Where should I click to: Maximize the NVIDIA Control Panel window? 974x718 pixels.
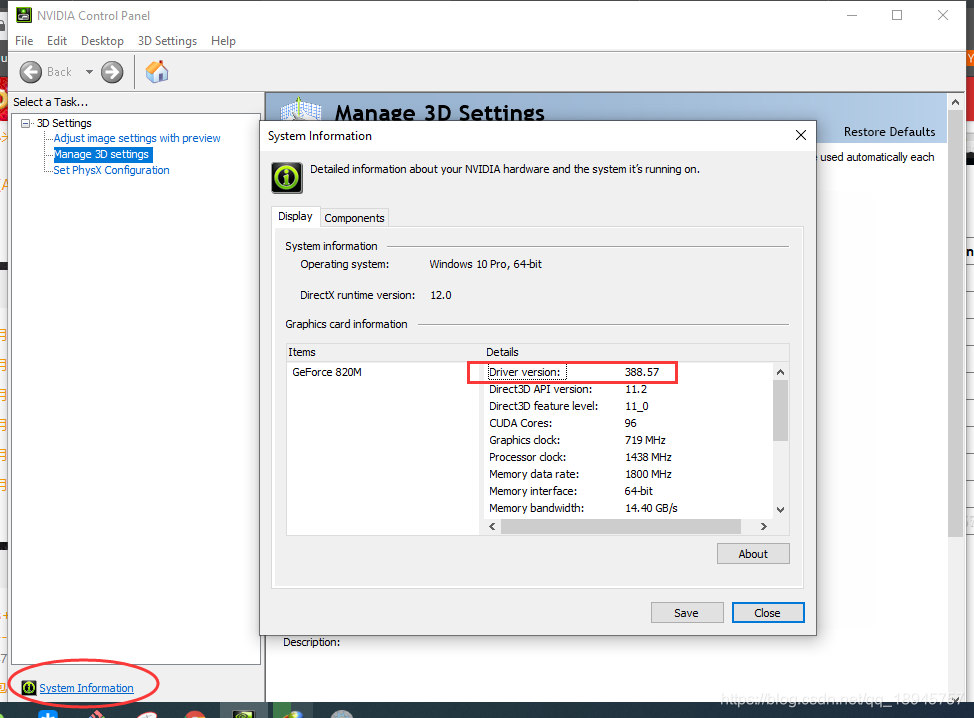[897, 15]
